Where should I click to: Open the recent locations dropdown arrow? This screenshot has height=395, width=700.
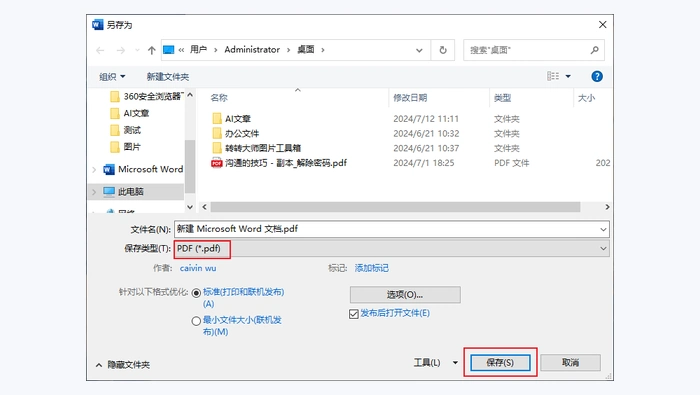pos(137,50)
